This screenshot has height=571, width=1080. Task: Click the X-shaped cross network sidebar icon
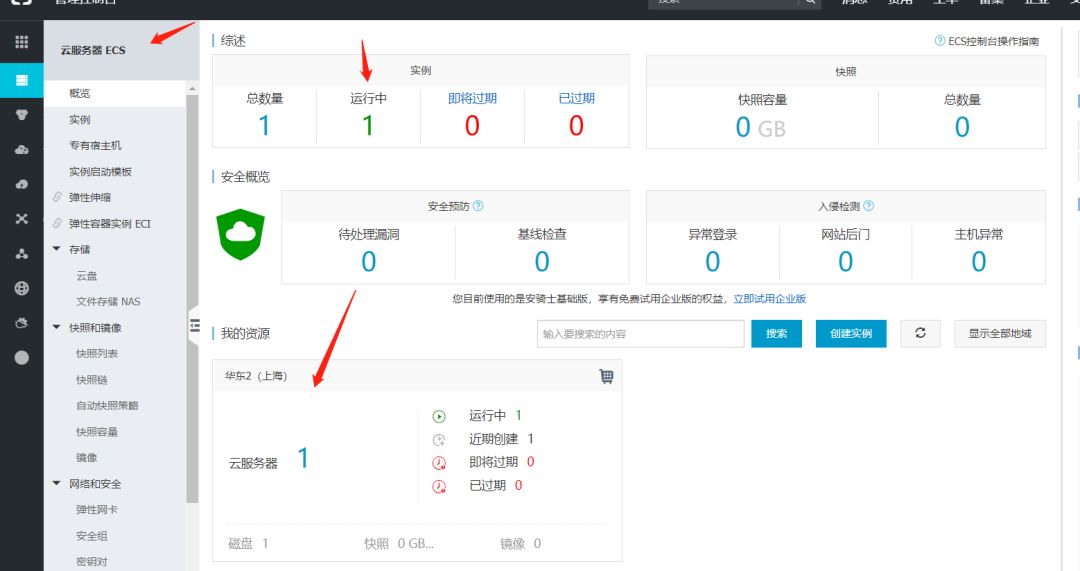21,218
